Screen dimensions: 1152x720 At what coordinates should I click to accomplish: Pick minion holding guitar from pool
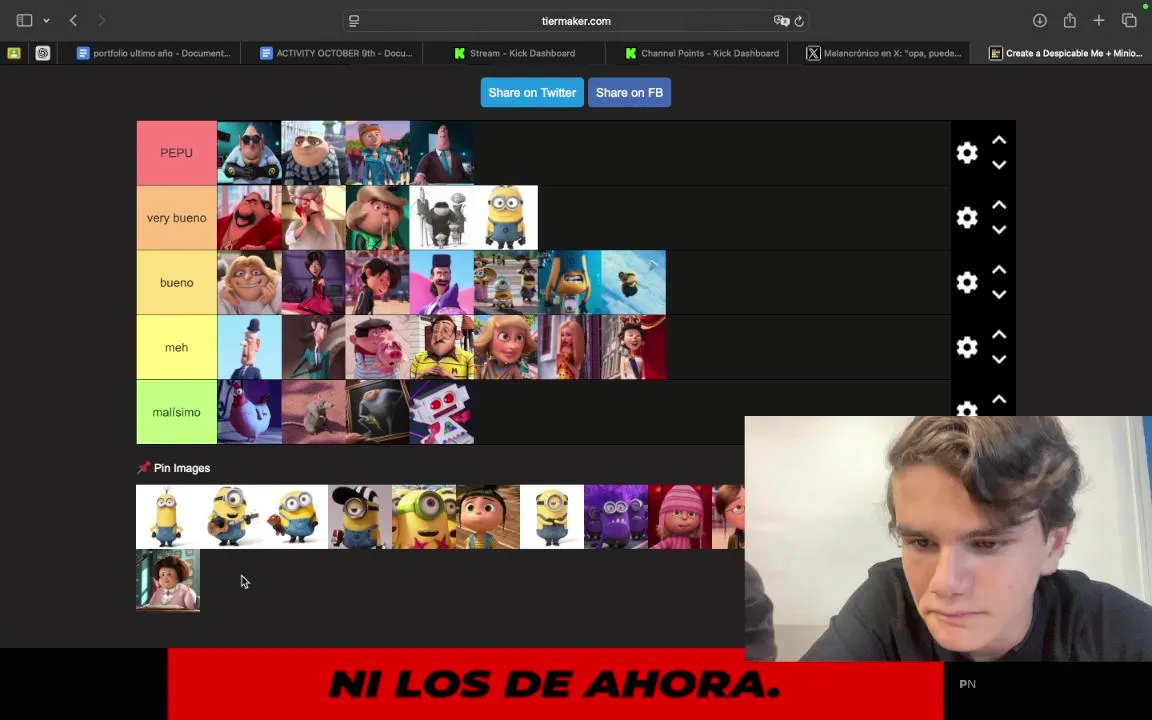point(231,516)
